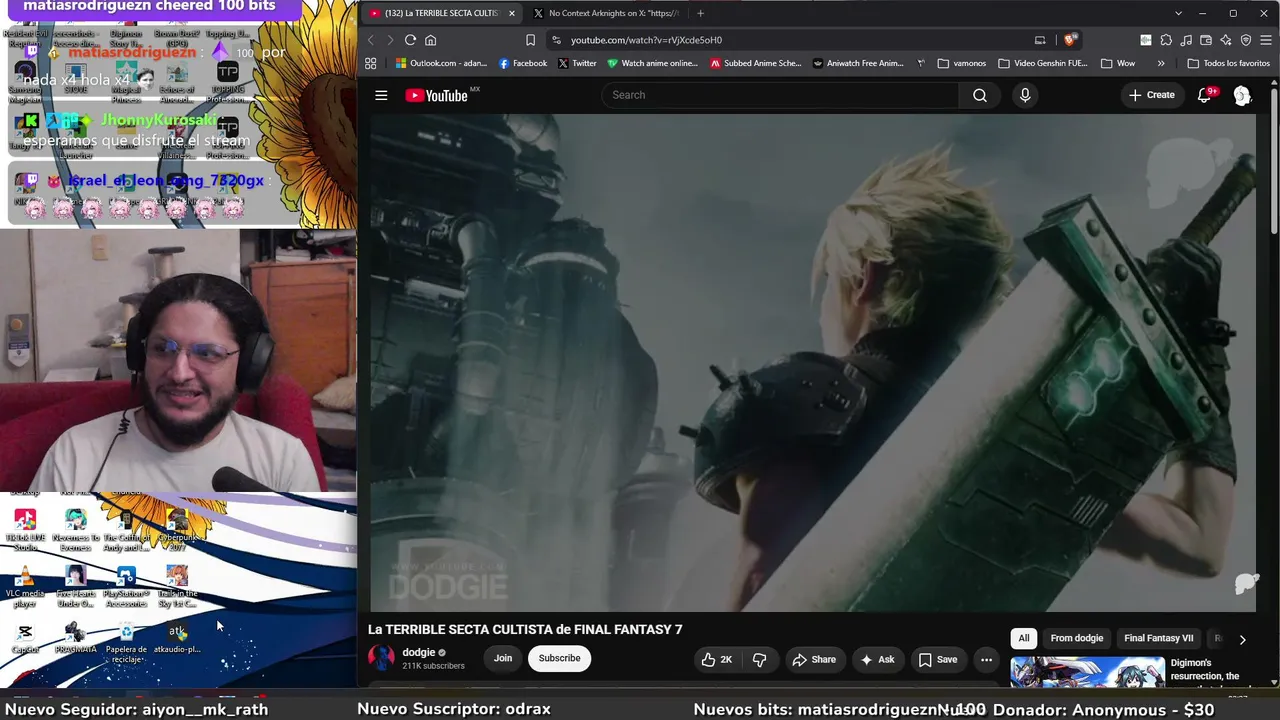Open the dodgie channel avatar
The height and width of the screenshot is (720, 1280).
[381, 657]
